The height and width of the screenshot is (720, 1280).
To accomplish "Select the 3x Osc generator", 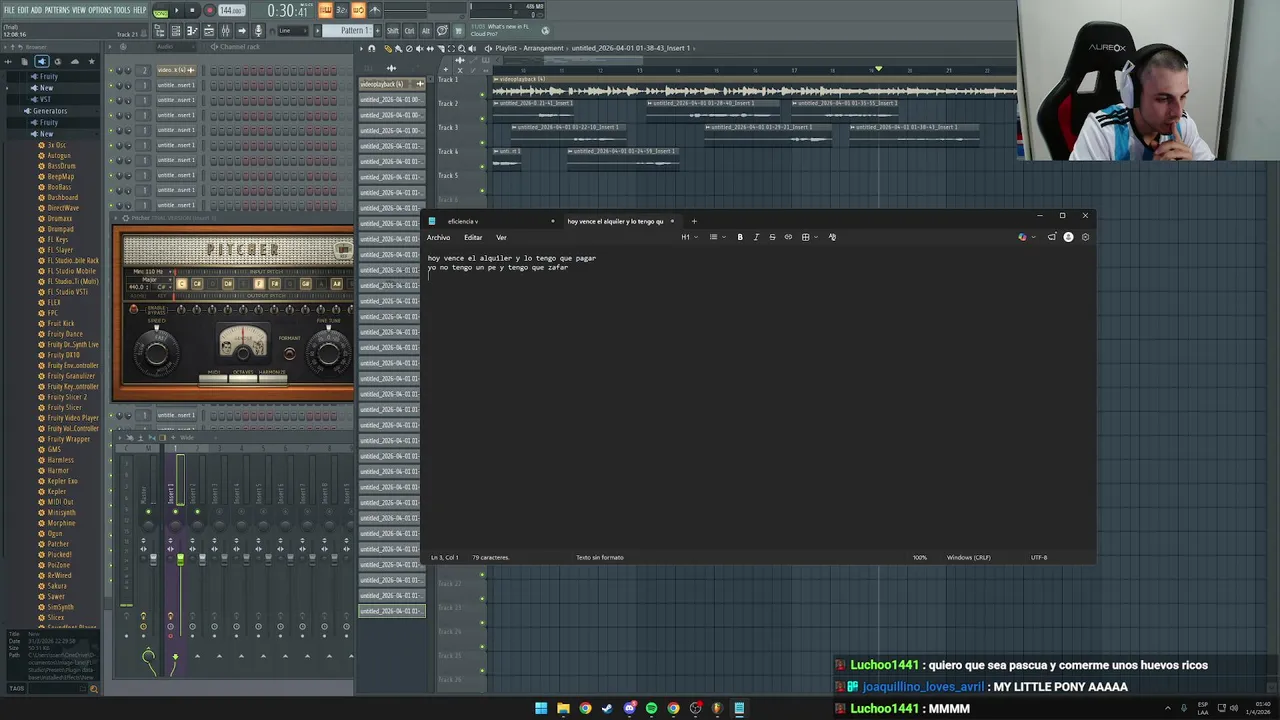I will tap(56, 145).
